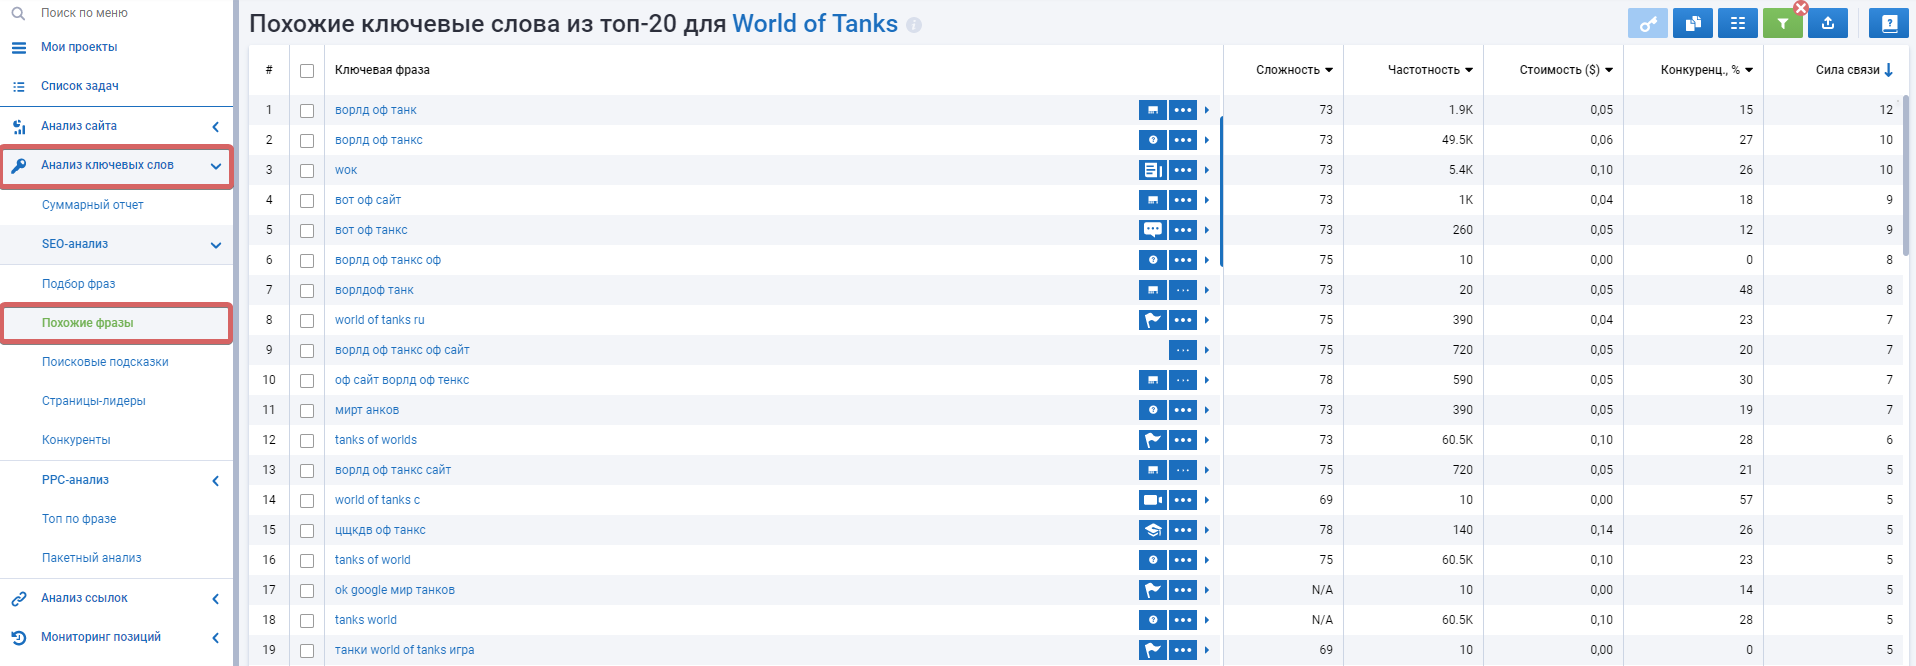1916x666 pixels.
Task: Go to Подбор фраз menu item
Action: point(79,284)
